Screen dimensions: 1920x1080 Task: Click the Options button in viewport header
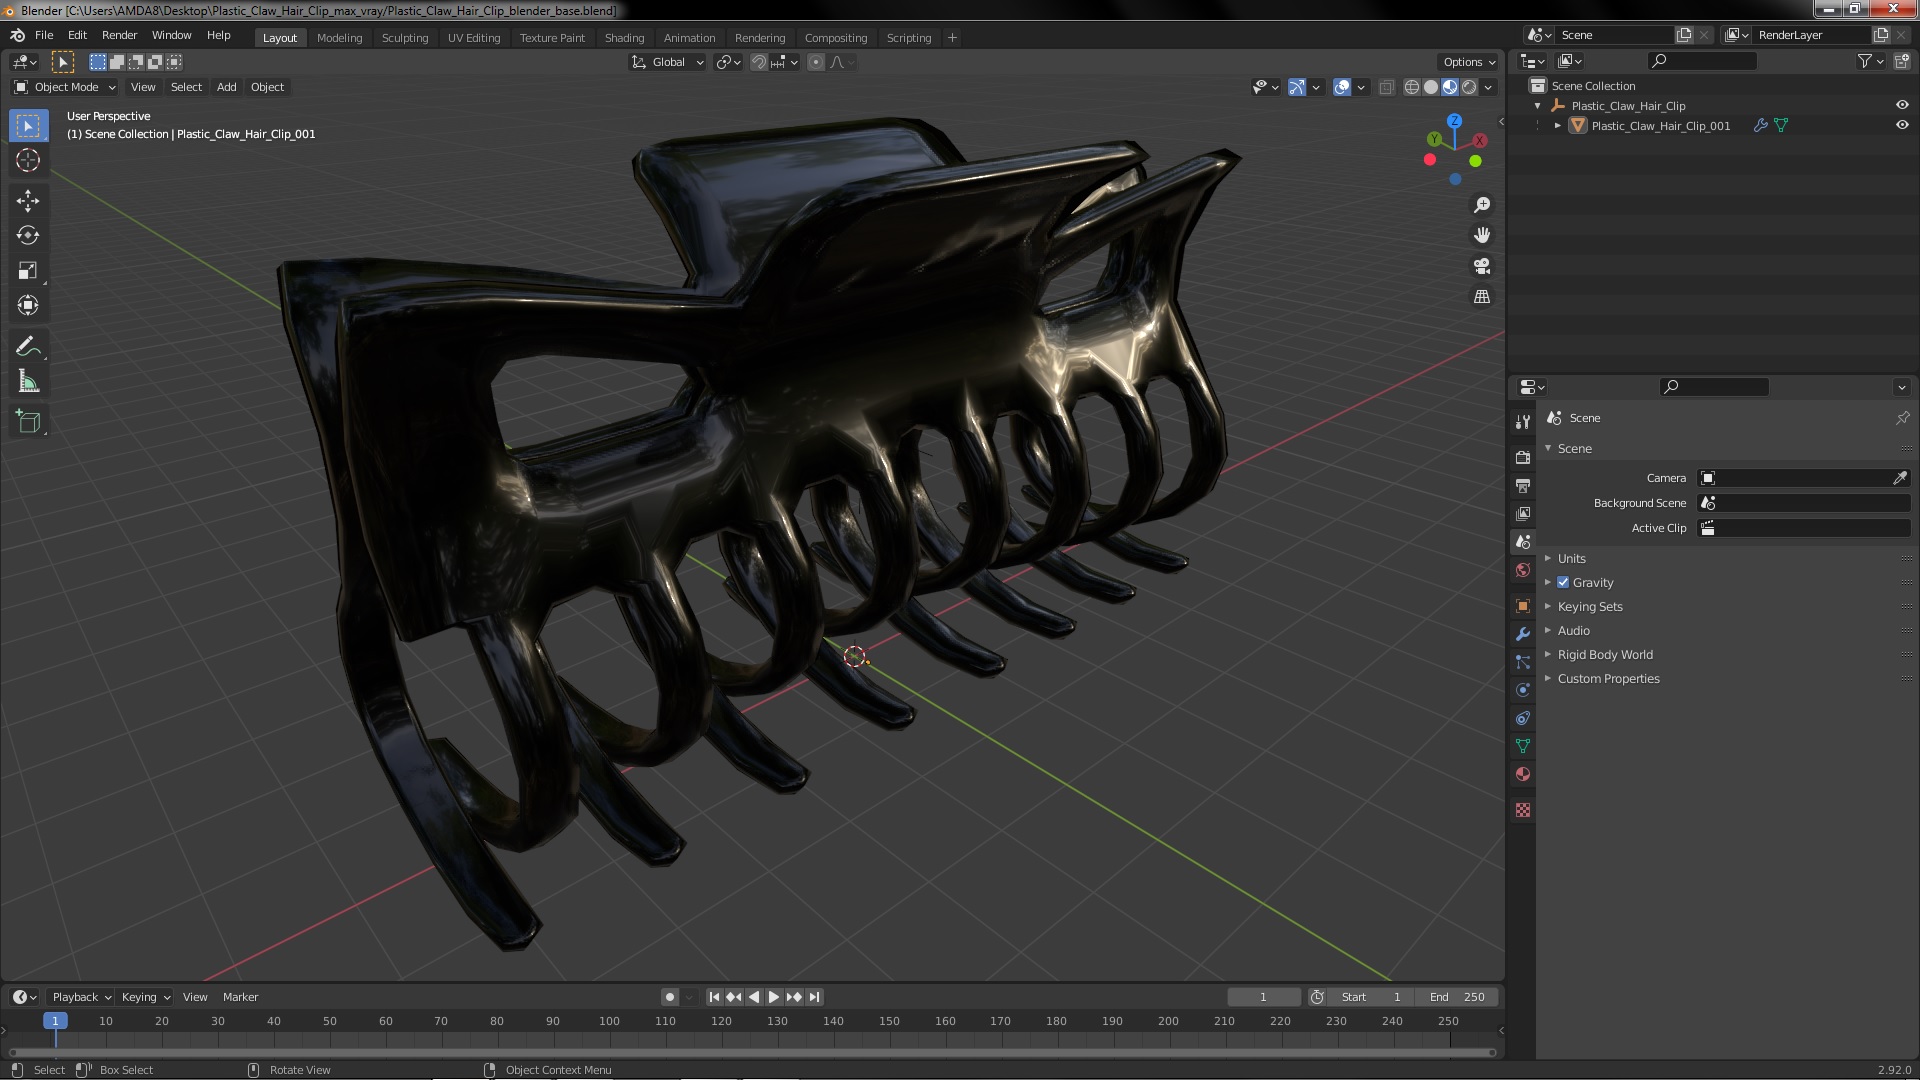click(1468, 62)
